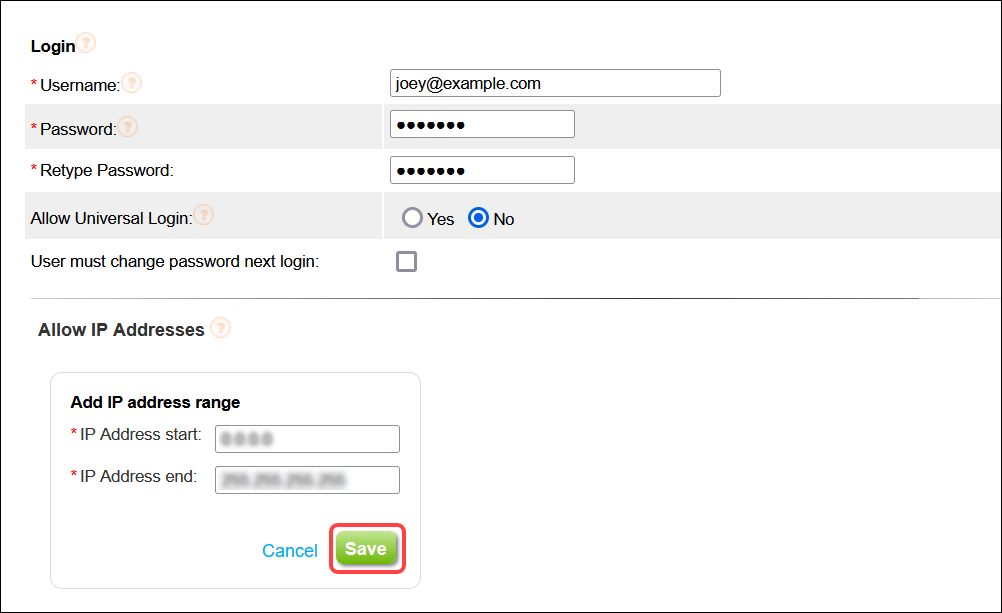This screenshot has height=613, width=1002.
Task: Click the Password input field
Action: [x=482, y=123]
